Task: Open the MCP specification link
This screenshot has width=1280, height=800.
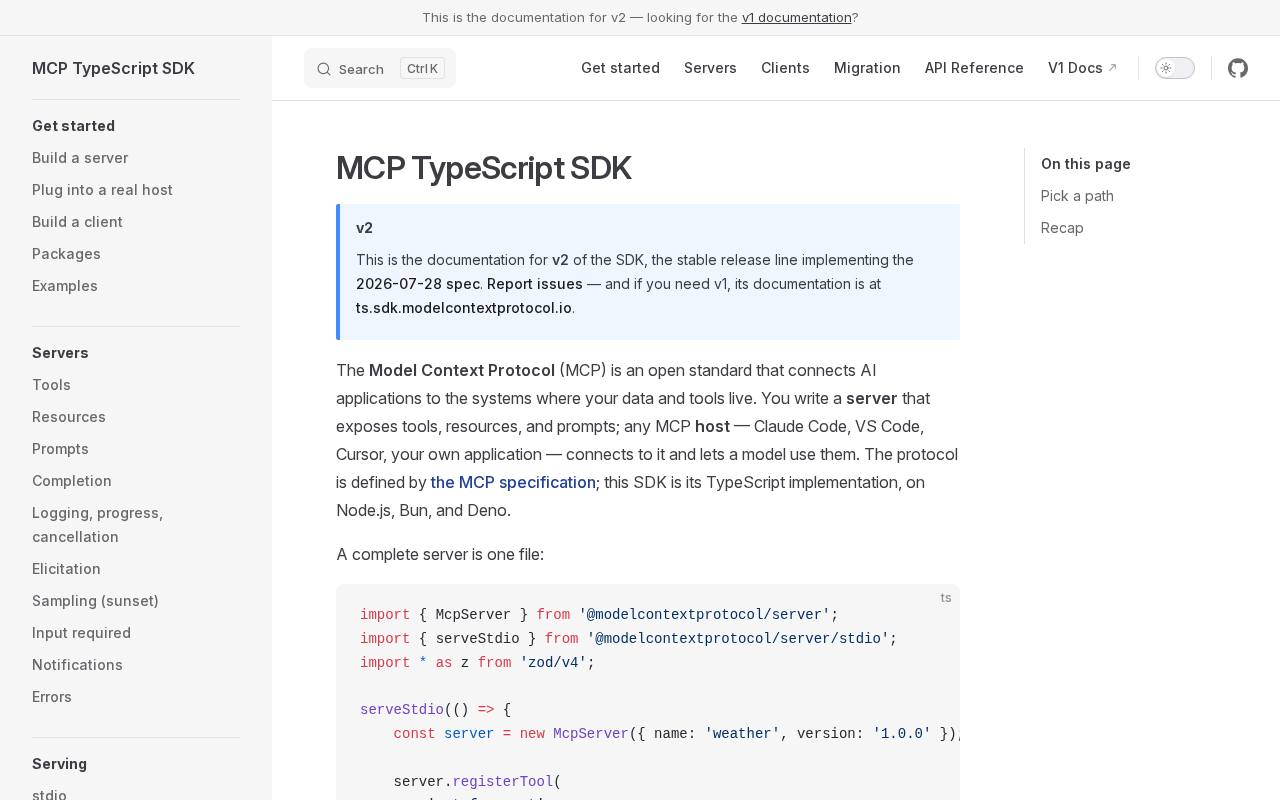Action: (x=513, y=482)
